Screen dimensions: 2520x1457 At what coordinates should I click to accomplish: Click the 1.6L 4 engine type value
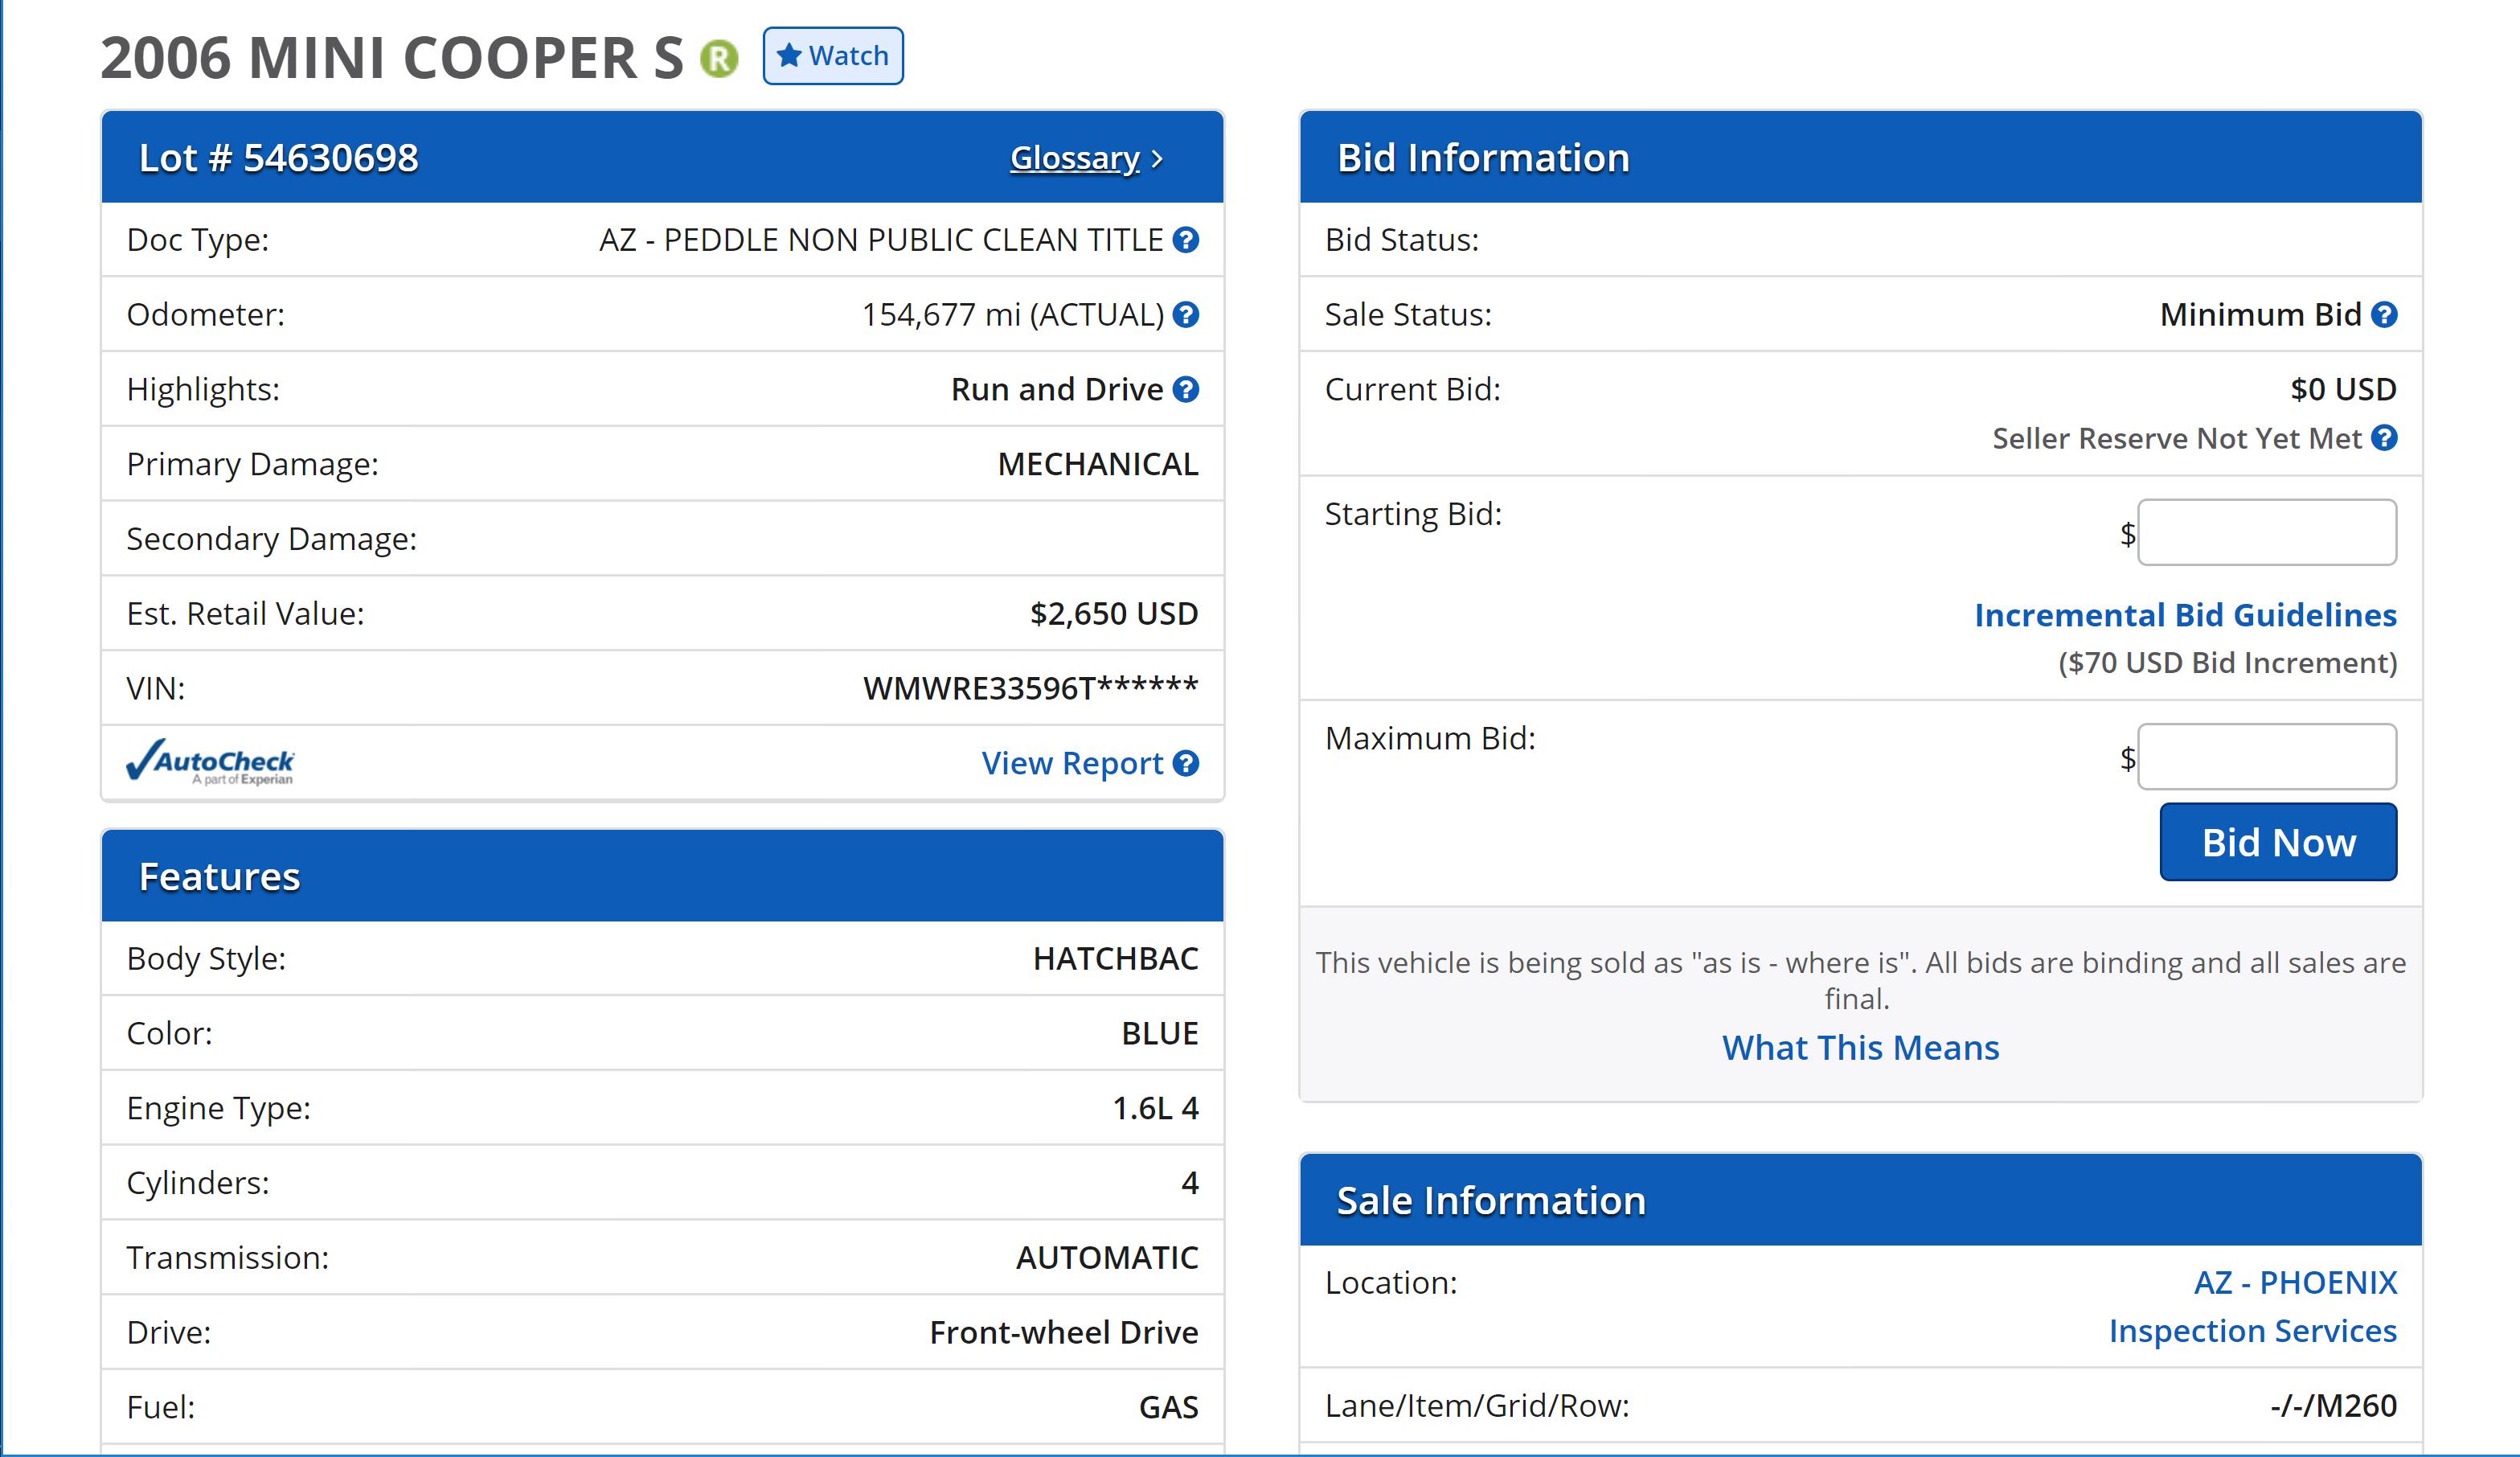click(1155, 1108)
